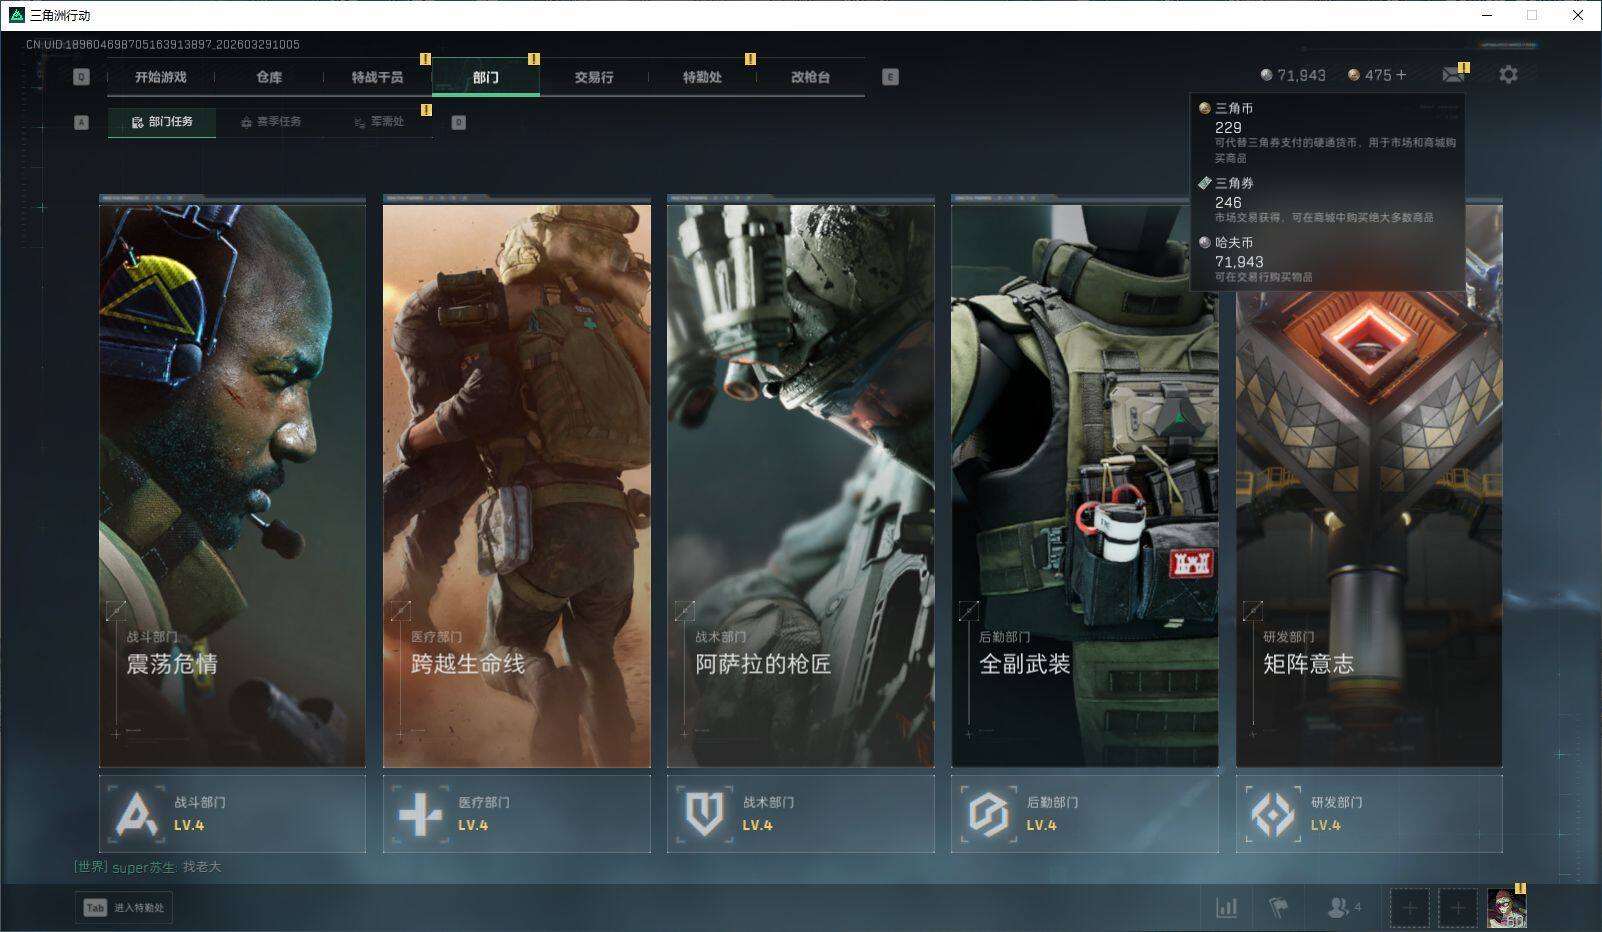Open the flags icon in bottom bar
Viewport: 1602px width, 932px height.
(x=1278, y=908)
